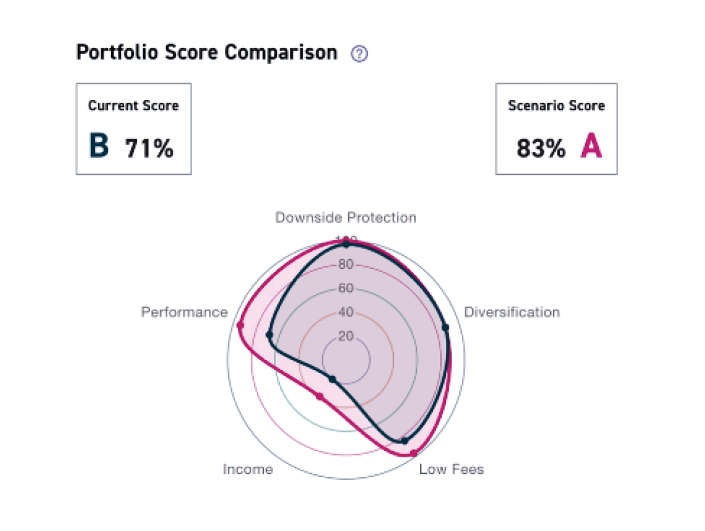Click the pink A grade letter
The height and width of the screenshot is (531, 705).
[x=592, y=147]
